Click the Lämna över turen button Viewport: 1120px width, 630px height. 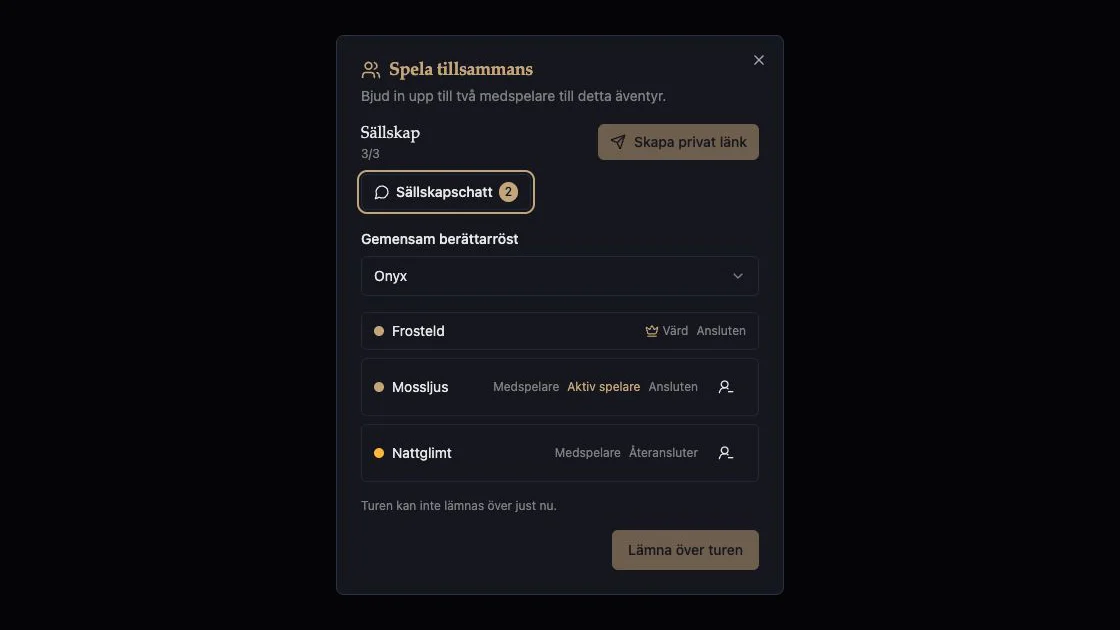[x=685, y=550]
